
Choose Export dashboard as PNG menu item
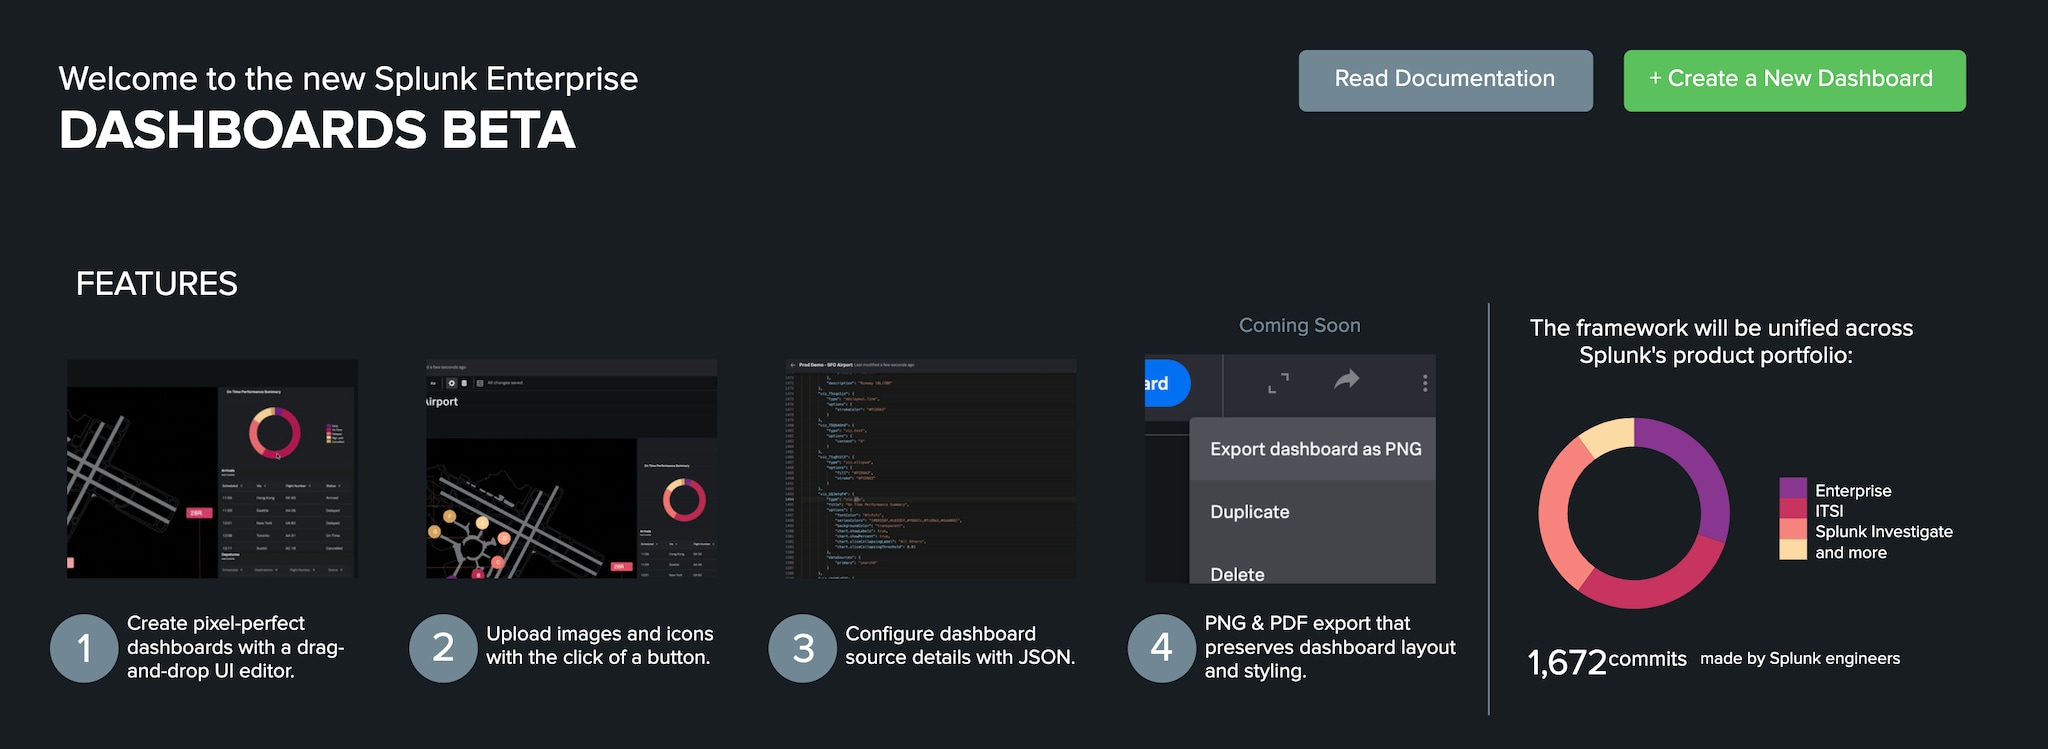(x=1313, y=449)
